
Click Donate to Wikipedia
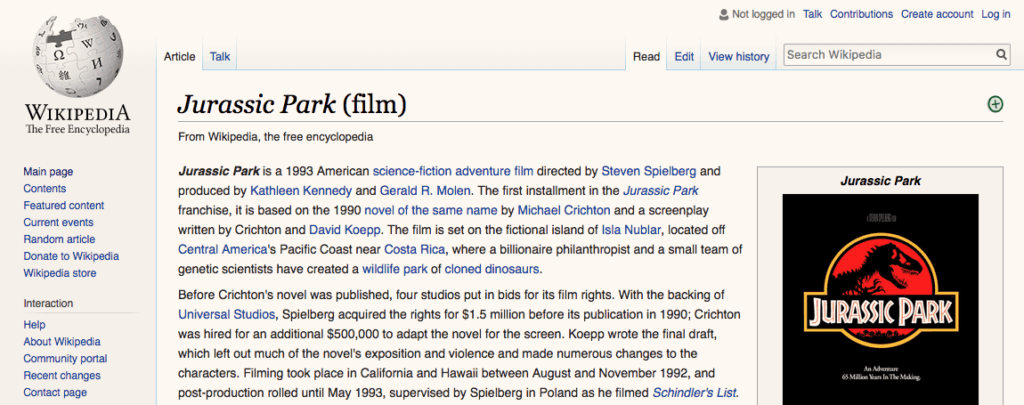[x=71, y=257]
